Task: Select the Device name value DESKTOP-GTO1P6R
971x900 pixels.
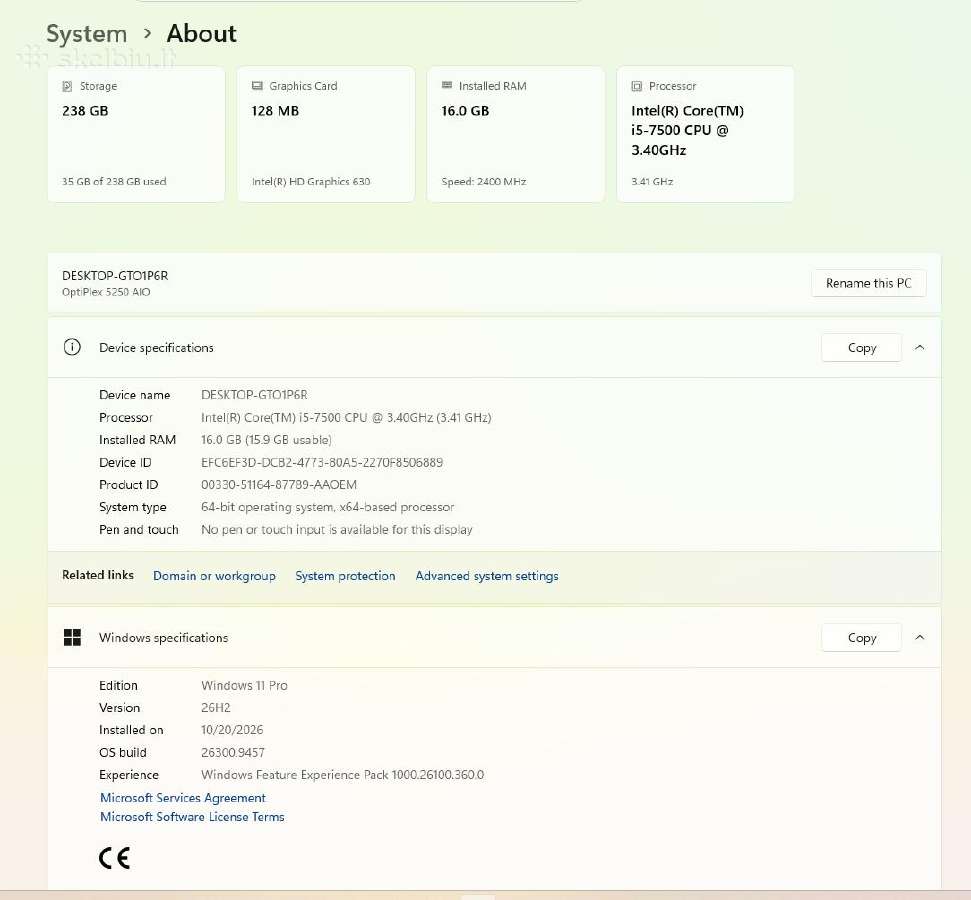Action: pos(254,395)
